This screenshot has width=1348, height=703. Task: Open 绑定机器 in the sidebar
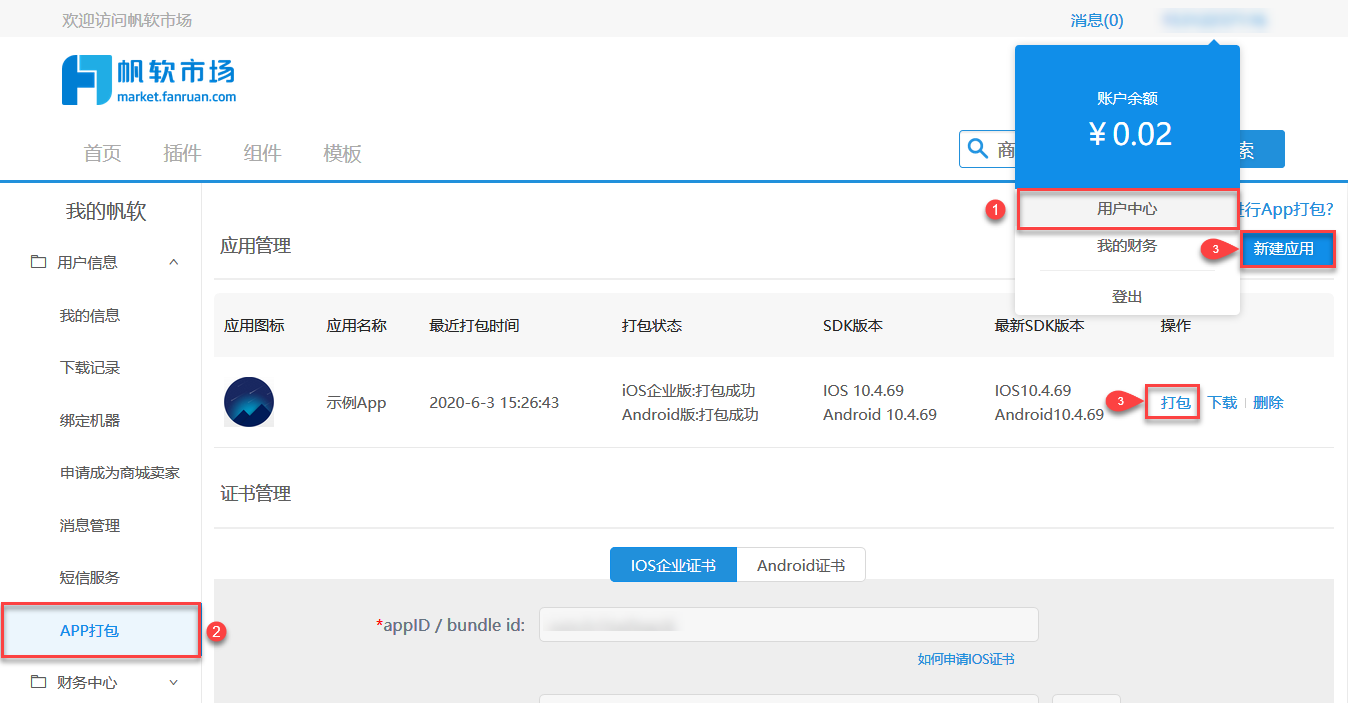(x=90, y=420)
